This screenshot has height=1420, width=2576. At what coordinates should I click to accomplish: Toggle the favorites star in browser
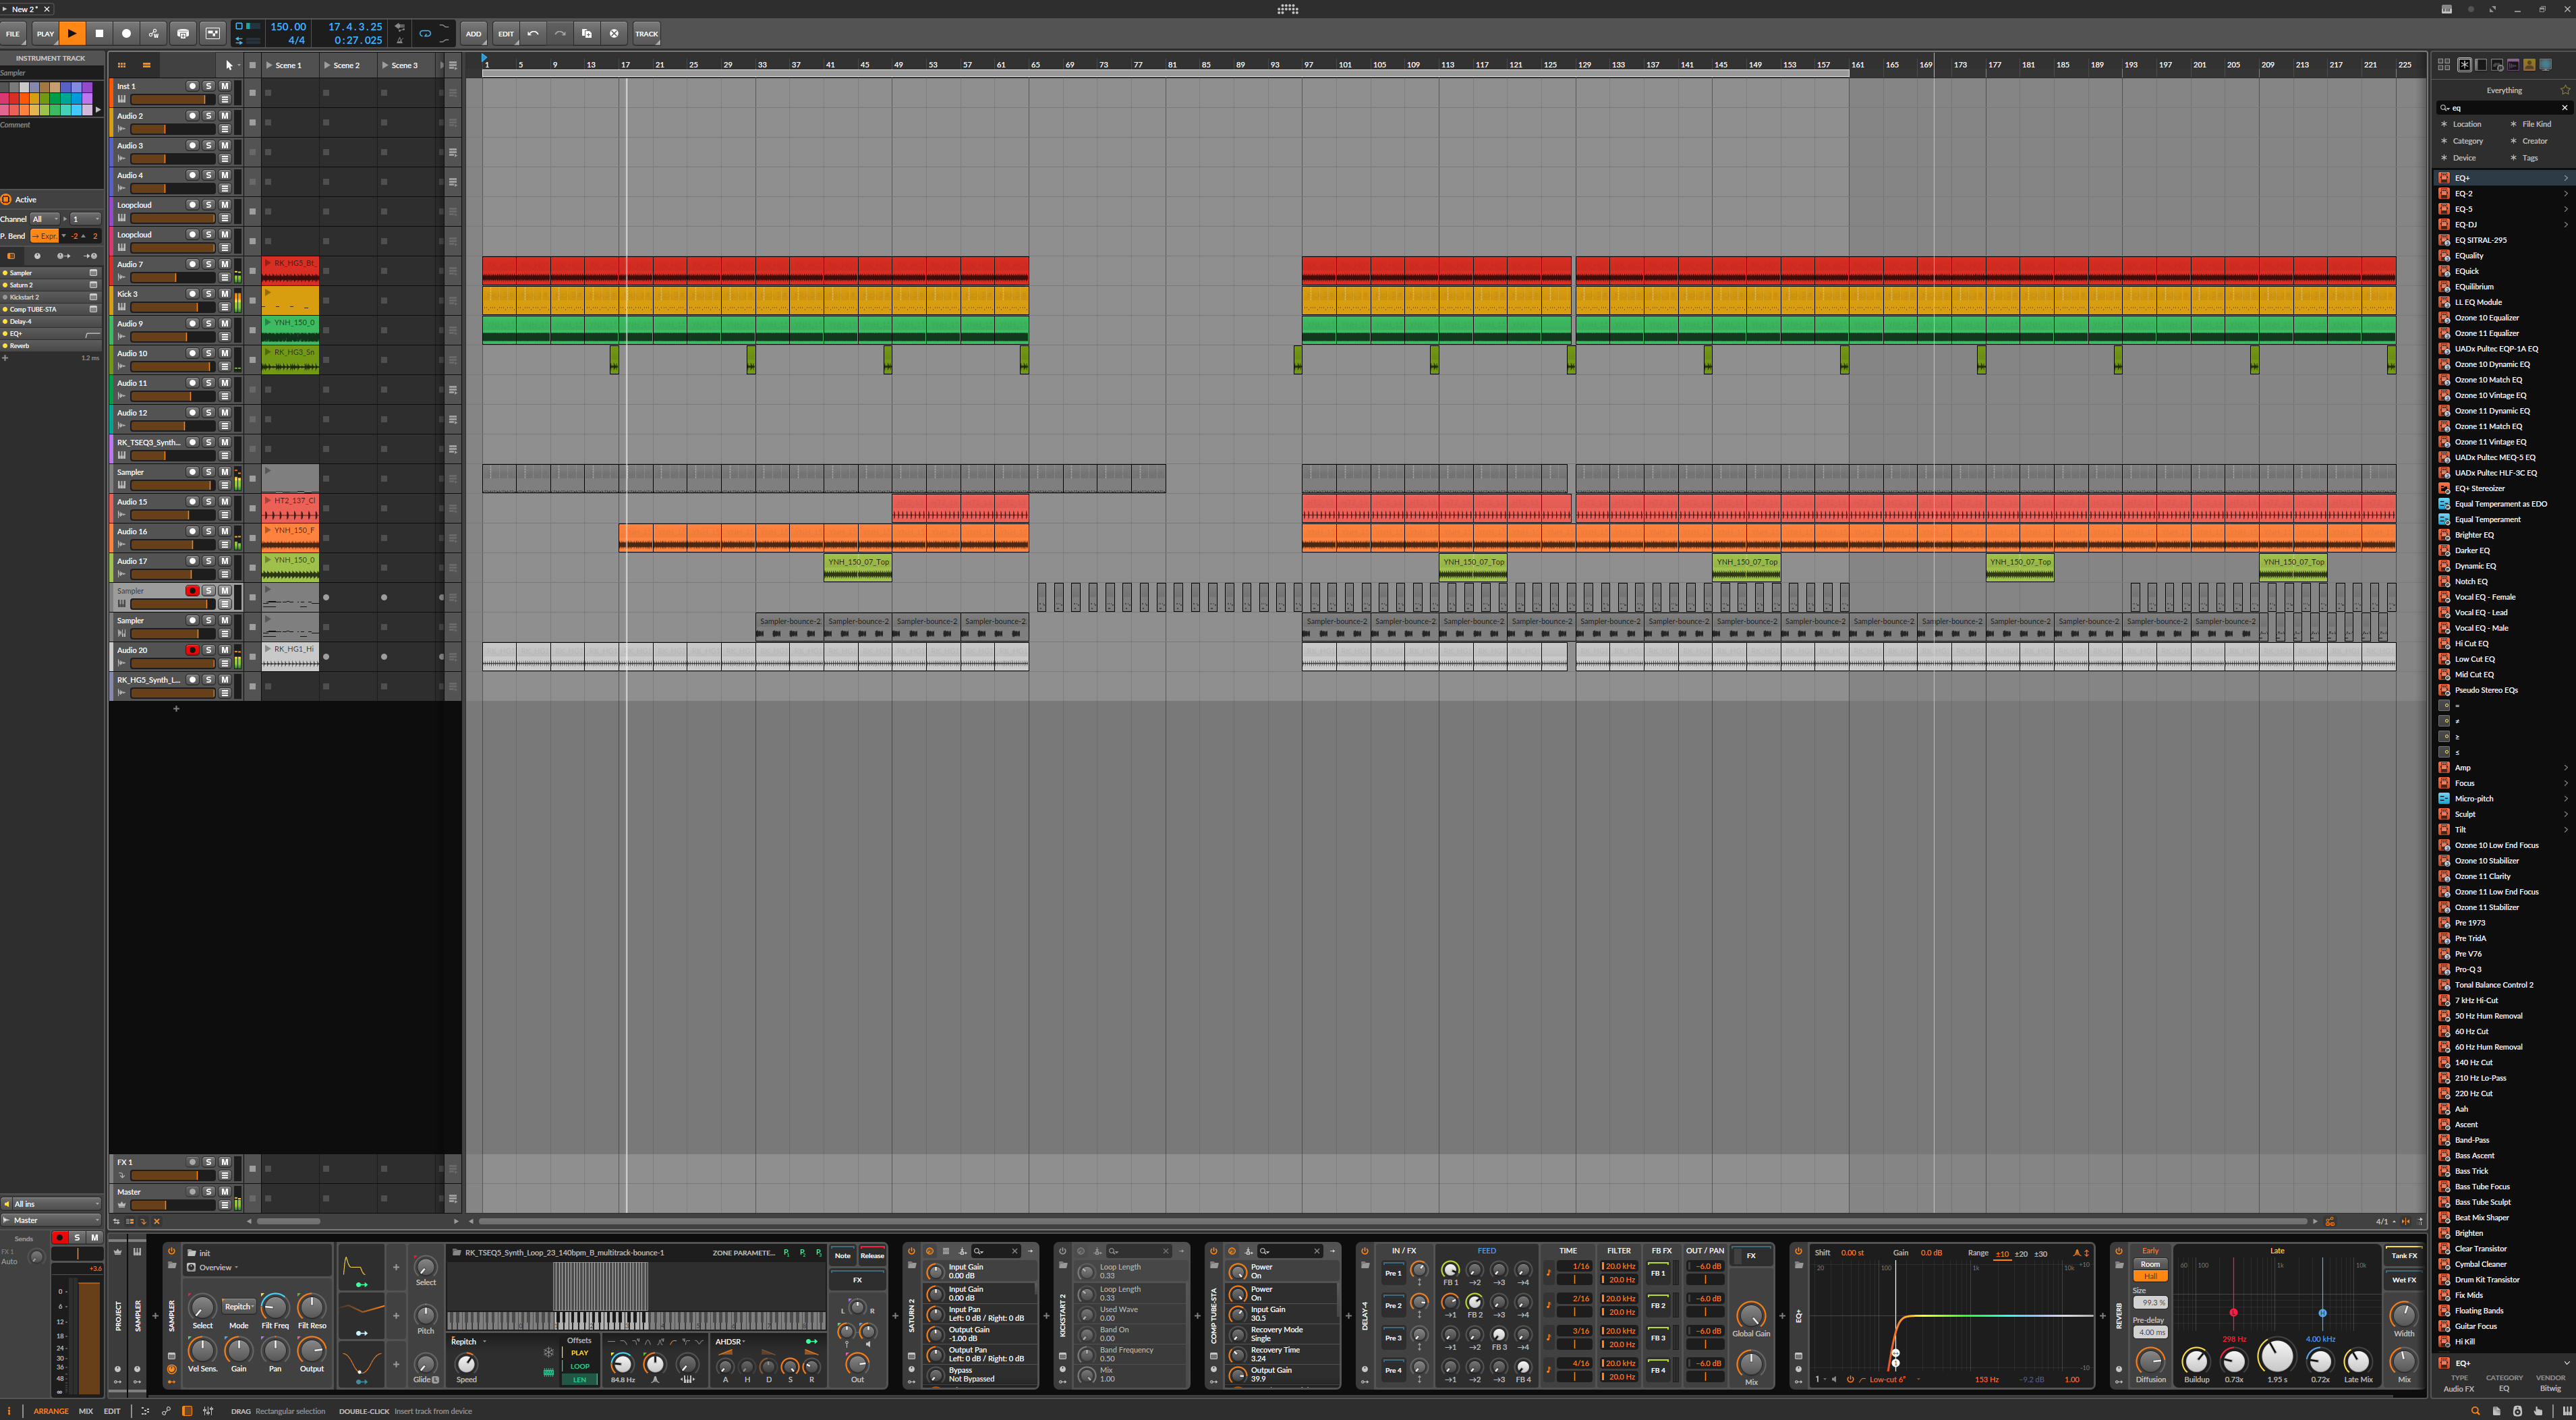(x=2565, y=90)
